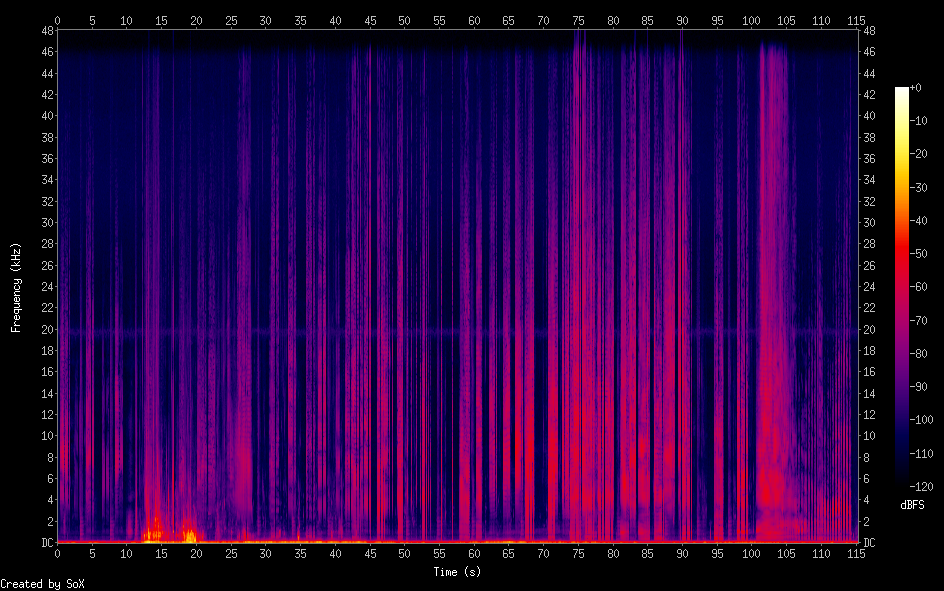
Task: Click the 105 mark on the bottom time axis
Action: (786, 553)
